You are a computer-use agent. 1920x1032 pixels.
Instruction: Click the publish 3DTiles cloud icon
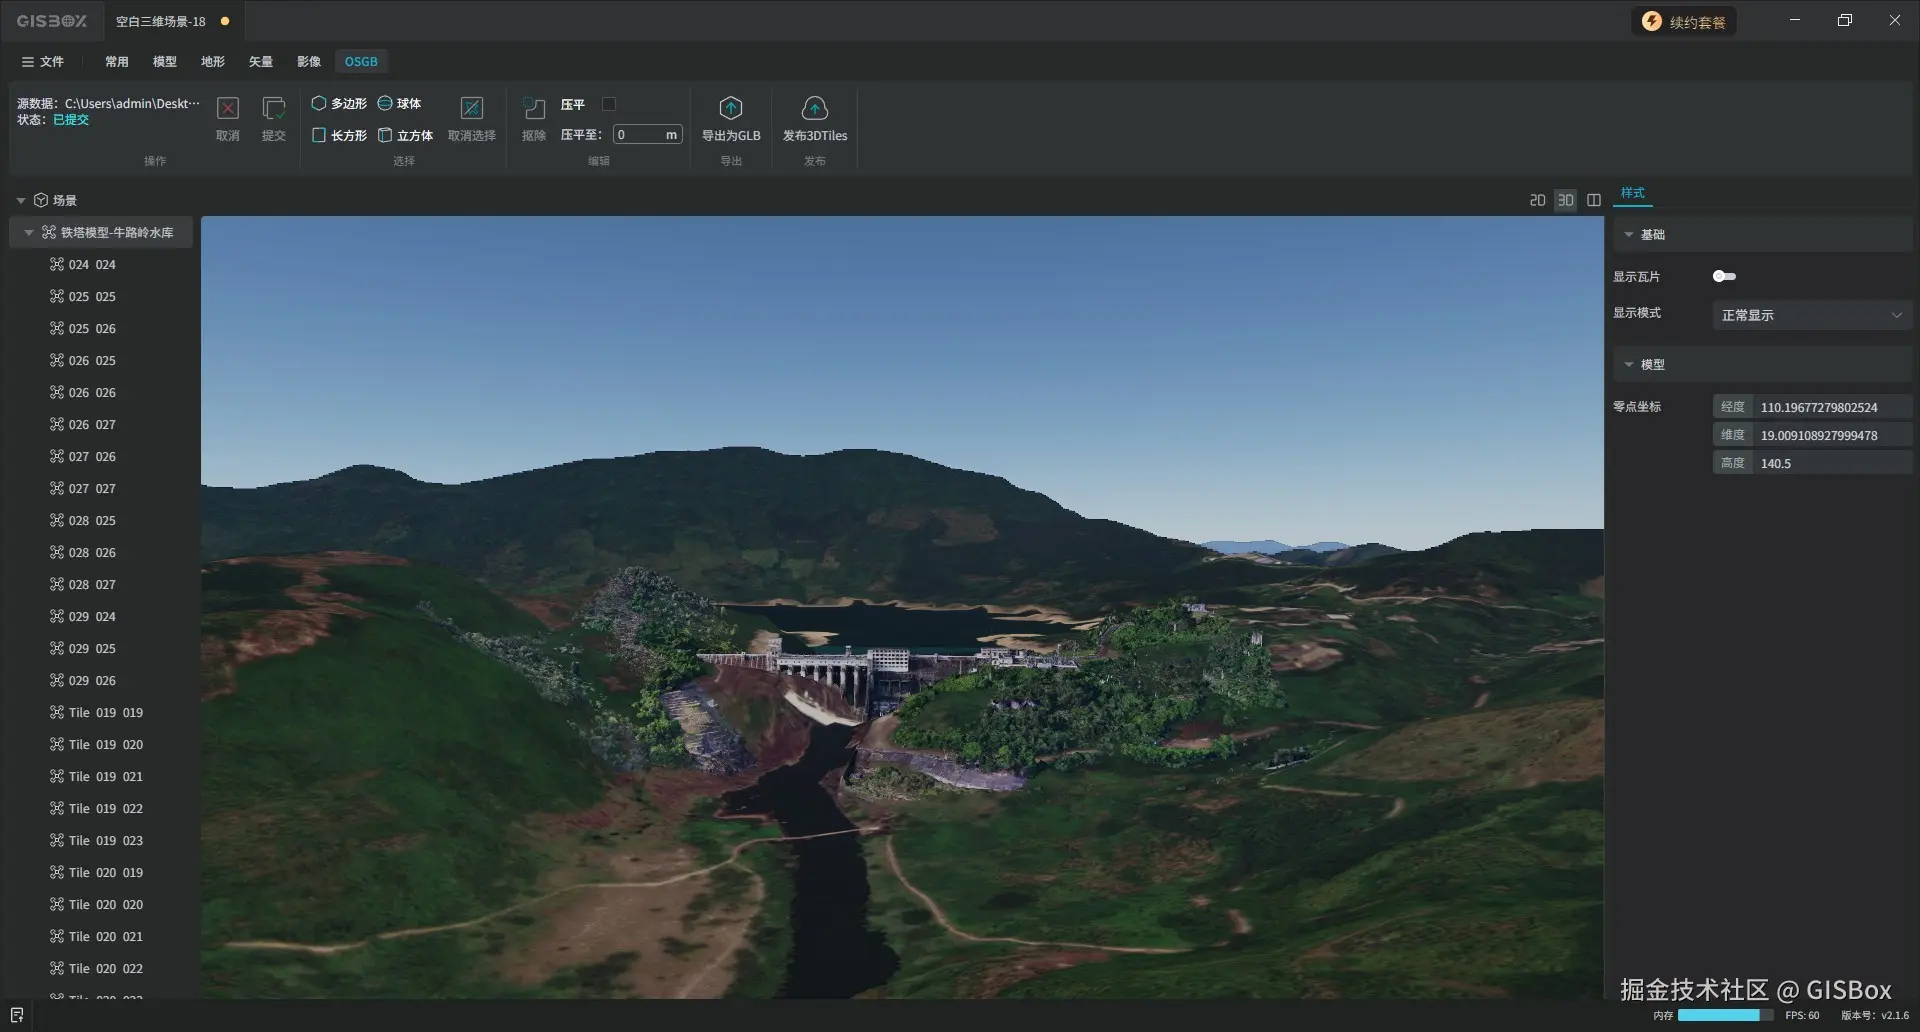coord(815,108)
